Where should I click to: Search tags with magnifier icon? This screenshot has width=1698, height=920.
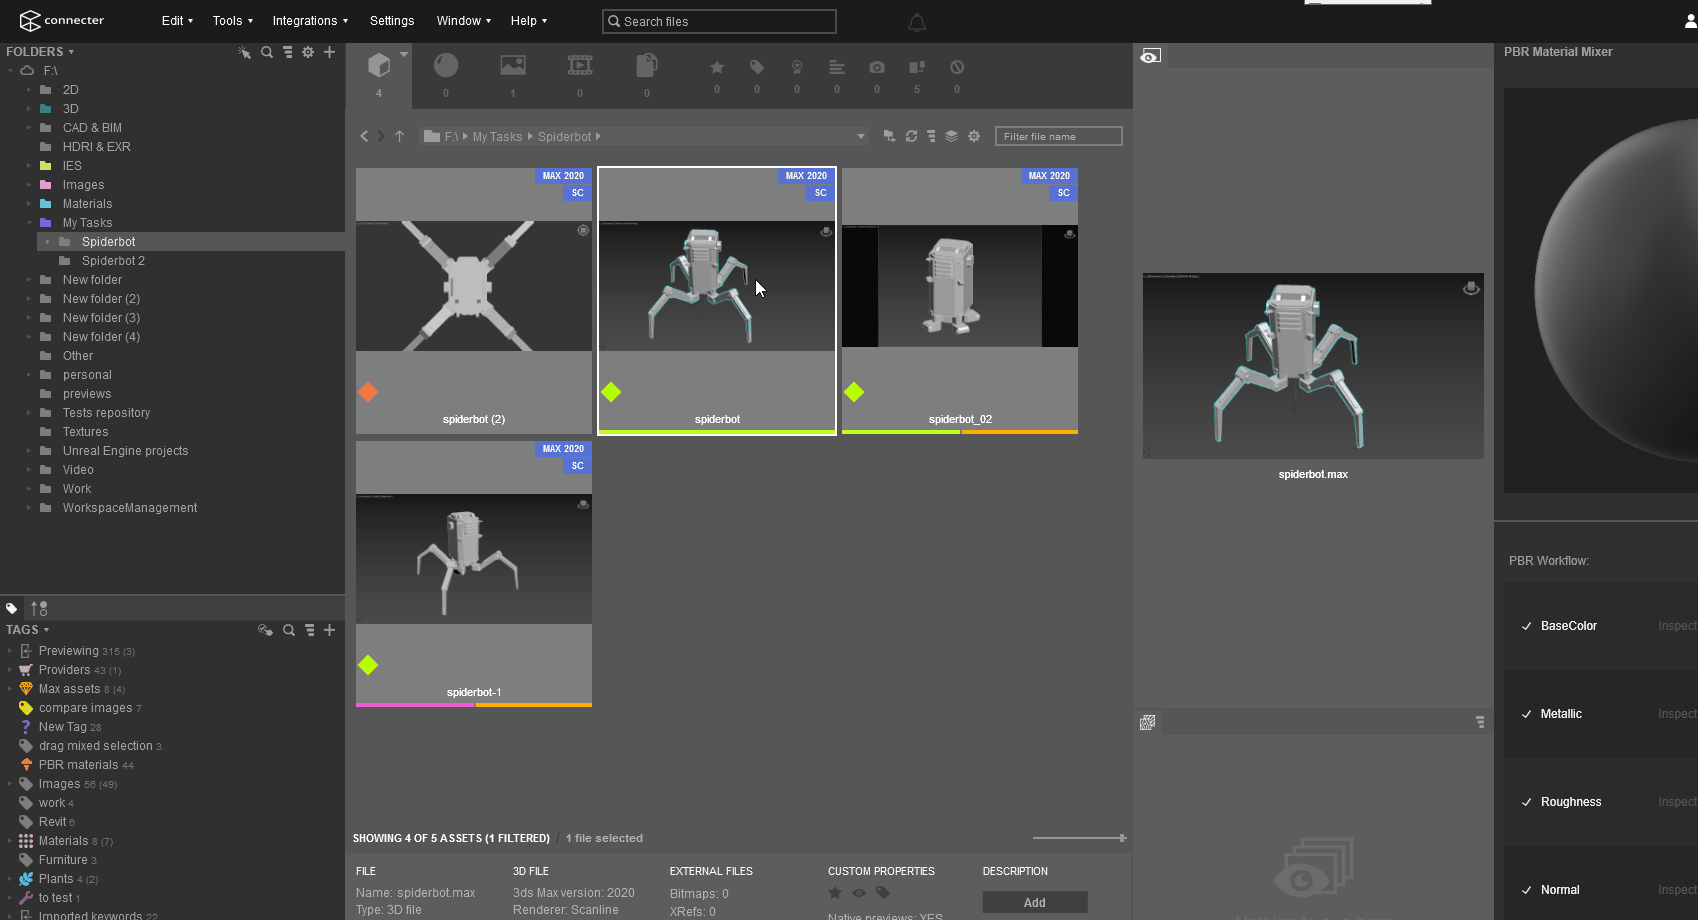(x=289, y=630)
